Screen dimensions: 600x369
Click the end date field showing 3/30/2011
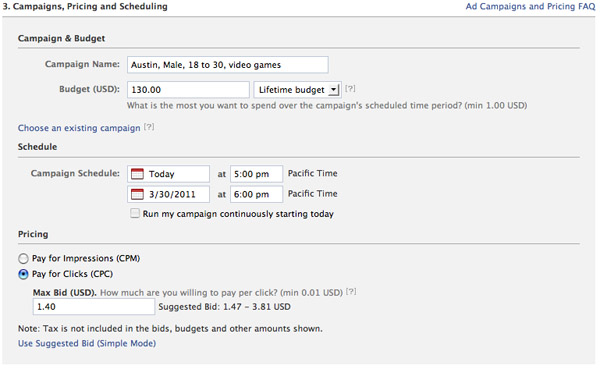(168, 194)
